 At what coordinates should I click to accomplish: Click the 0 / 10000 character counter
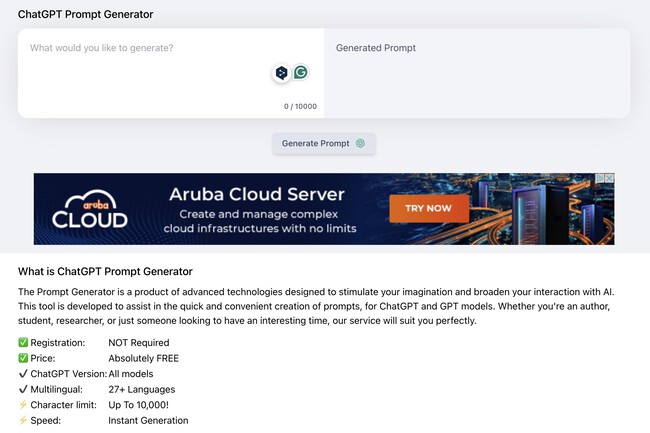pos(300,105)
